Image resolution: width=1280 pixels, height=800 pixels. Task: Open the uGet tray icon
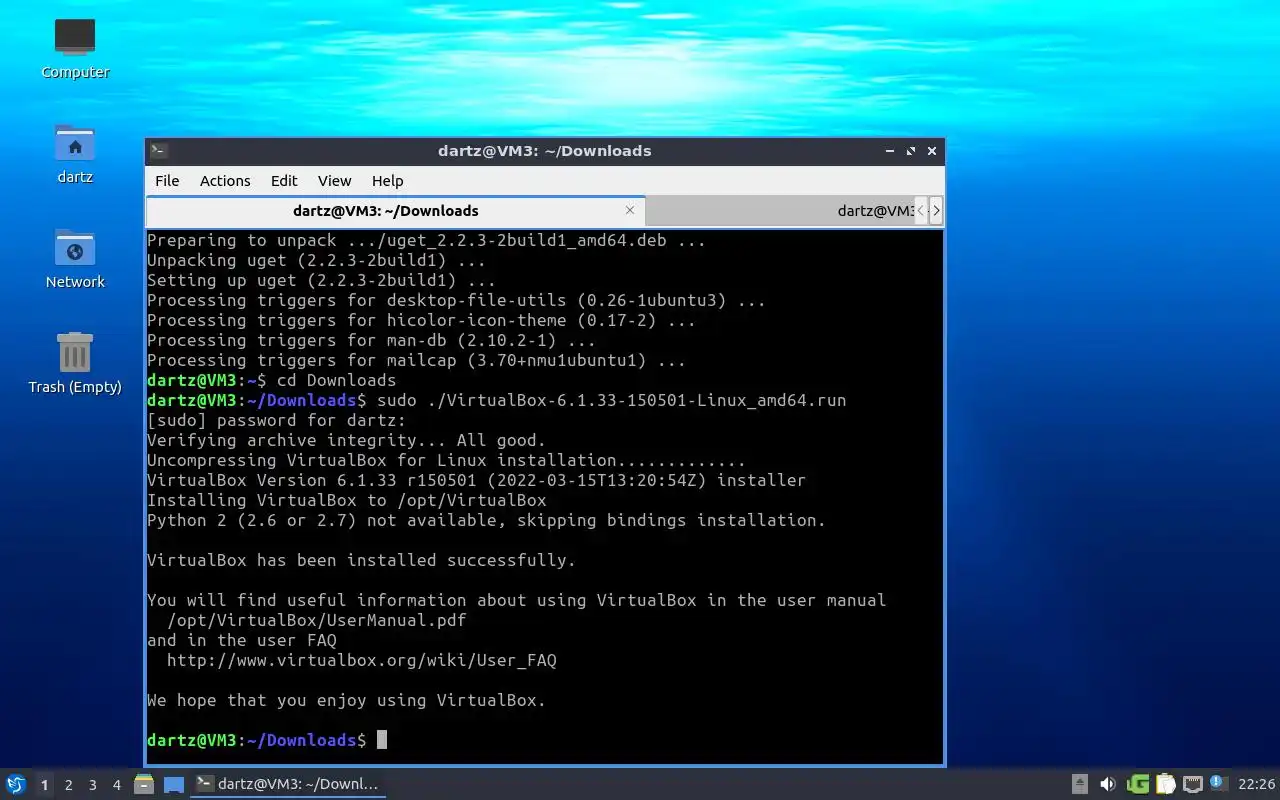[1137, 784]
